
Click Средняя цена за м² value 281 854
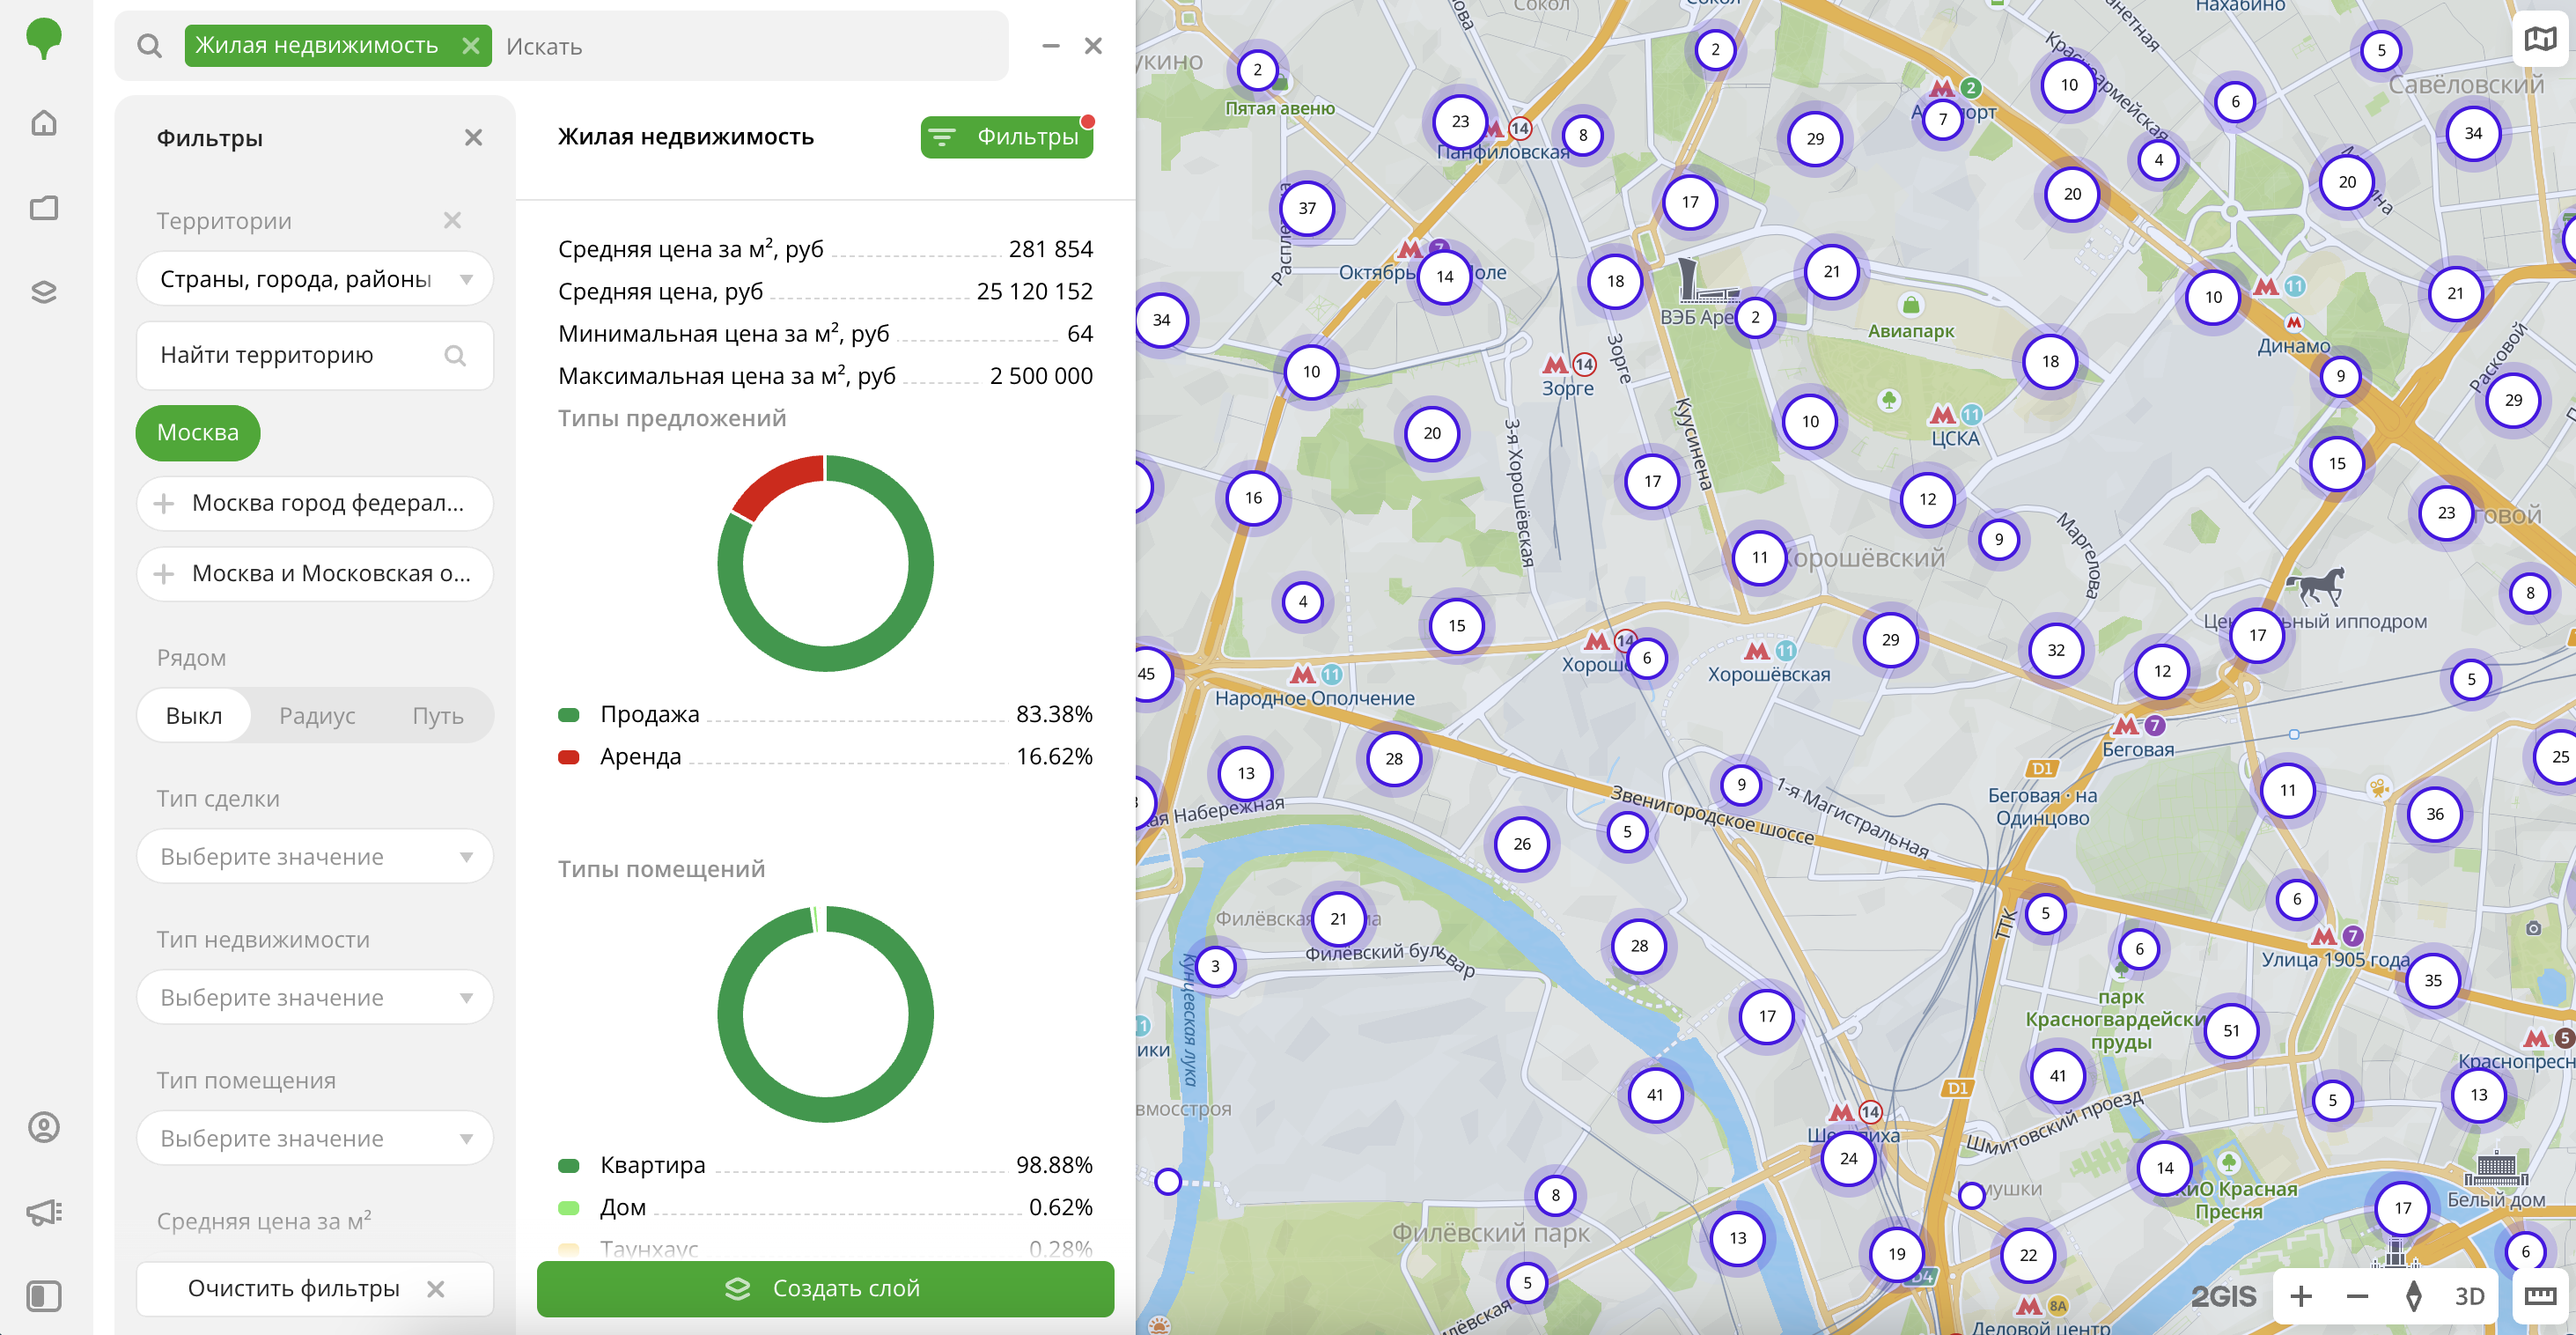click(x=1050, y=249)
